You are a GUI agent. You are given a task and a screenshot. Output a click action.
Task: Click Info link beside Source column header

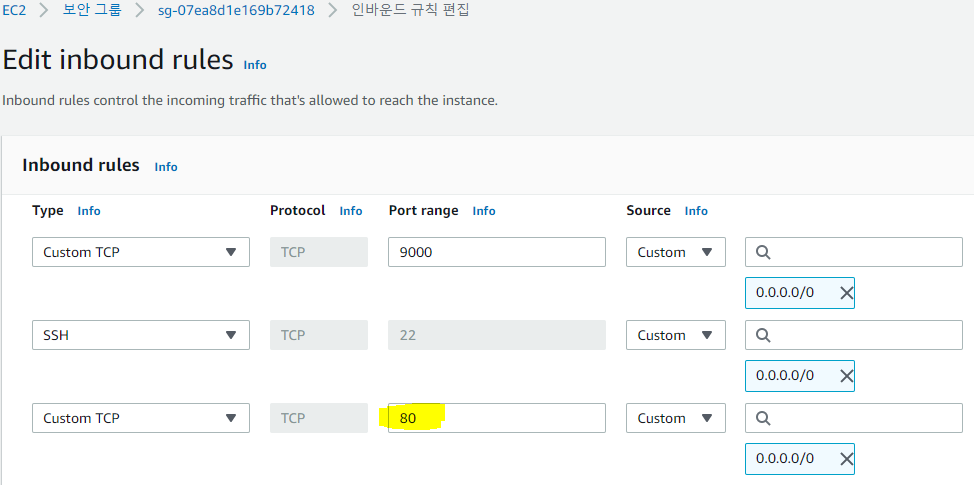pyautogui.click(x=696, y=211)
